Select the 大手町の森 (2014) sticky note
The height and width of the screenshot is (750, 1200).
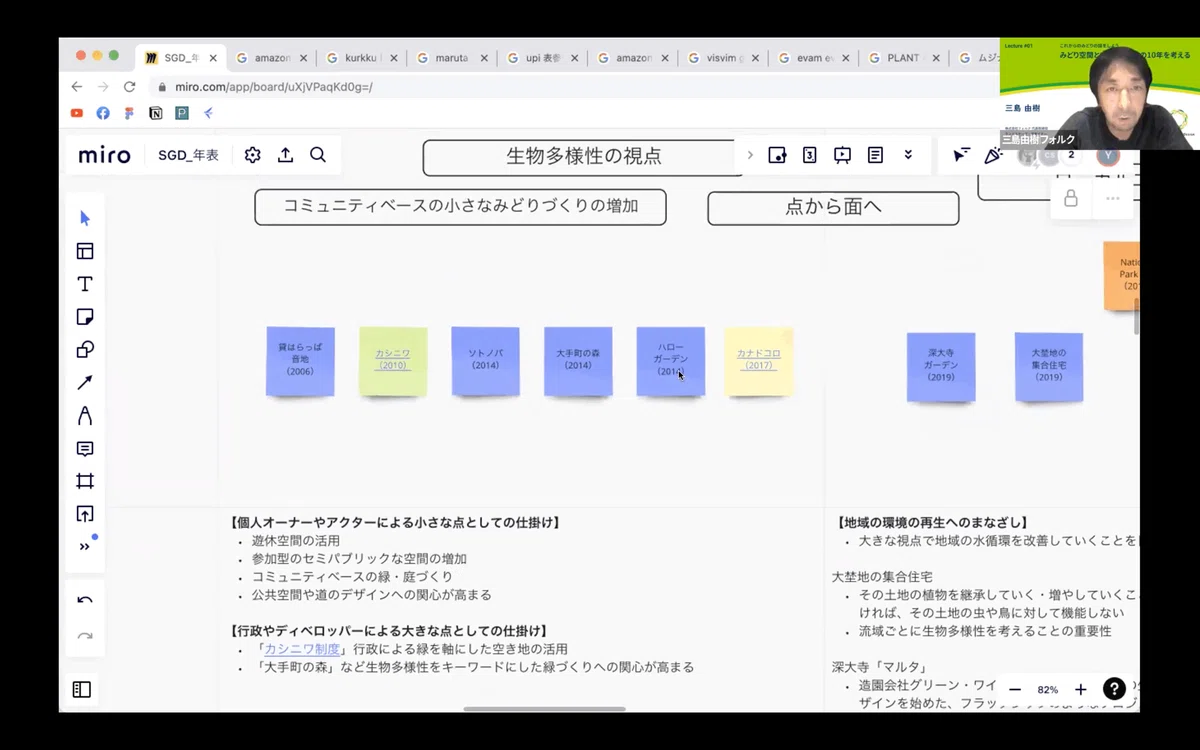tap(578, 361)
